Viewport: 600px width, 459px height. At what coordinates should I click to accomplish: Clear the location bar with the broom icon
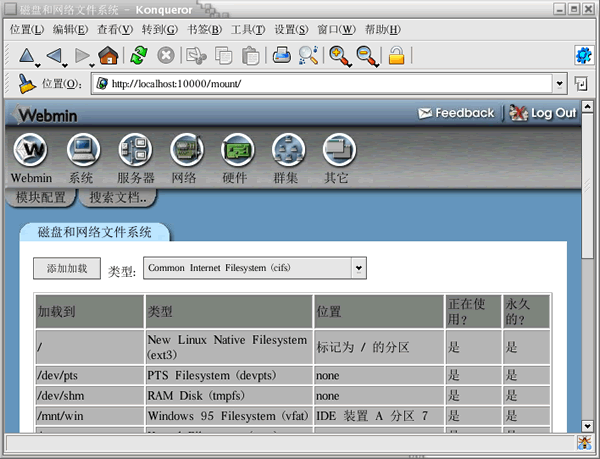coord(26,83)
